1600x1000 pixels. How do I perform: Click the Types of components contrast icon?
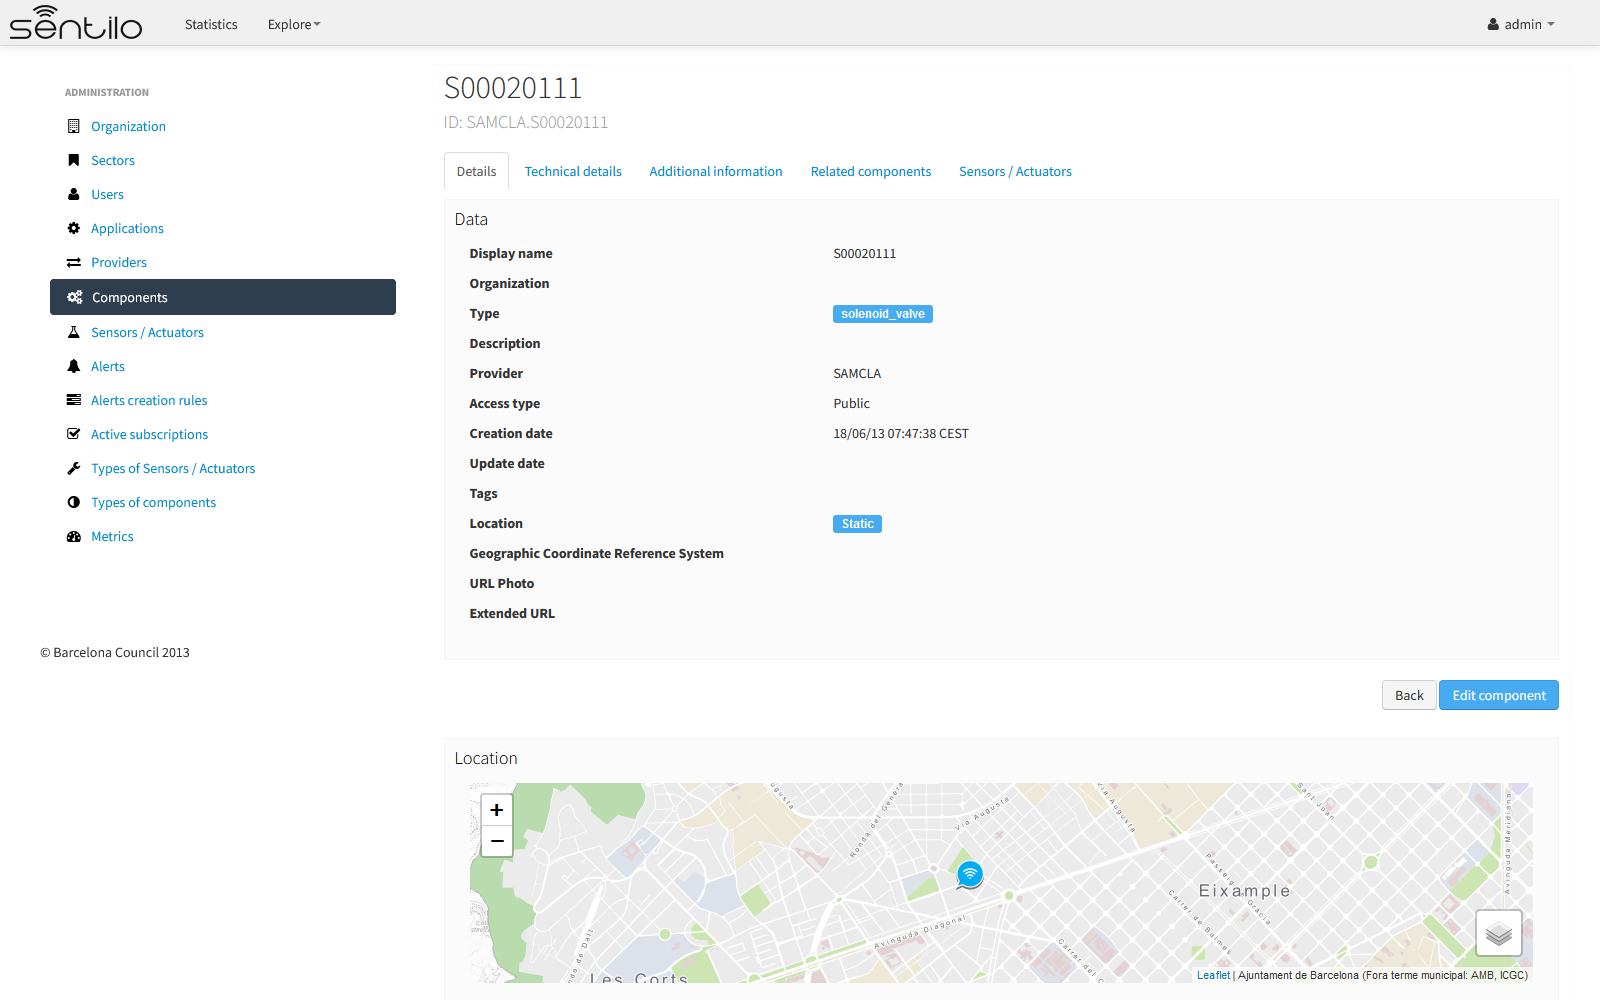73,502
